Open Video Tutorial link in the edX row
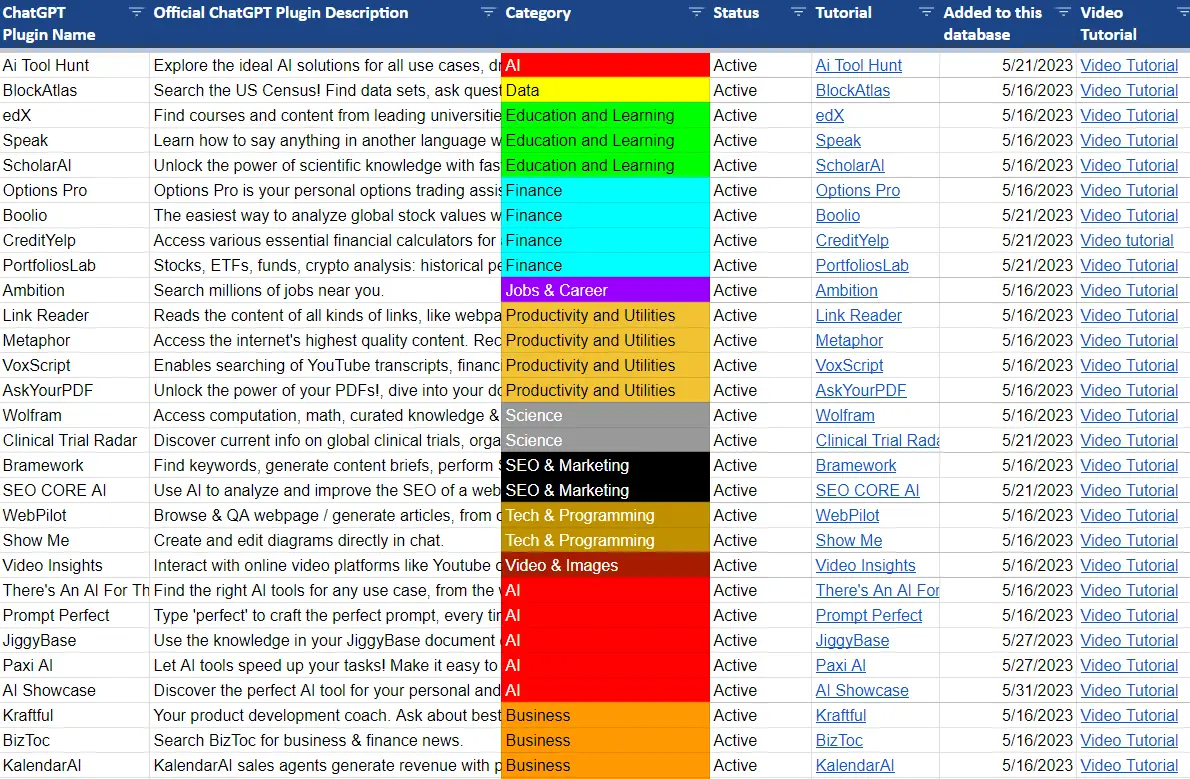Screen dimensions: 1190x779 (1129, 115)
